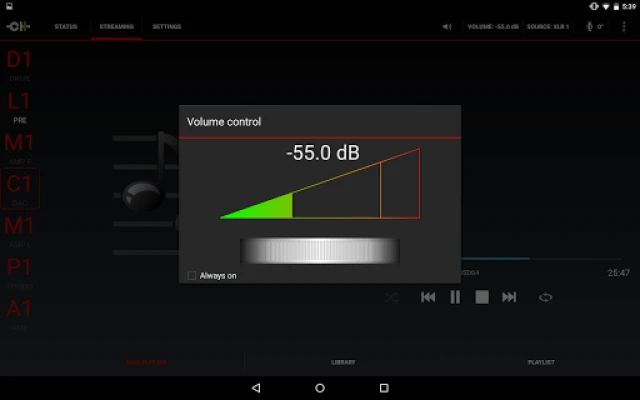Click the speaker volume icon in top bar
Viewport: 640px width, 400px height.
pyautogui.click(x=446, y=26)
